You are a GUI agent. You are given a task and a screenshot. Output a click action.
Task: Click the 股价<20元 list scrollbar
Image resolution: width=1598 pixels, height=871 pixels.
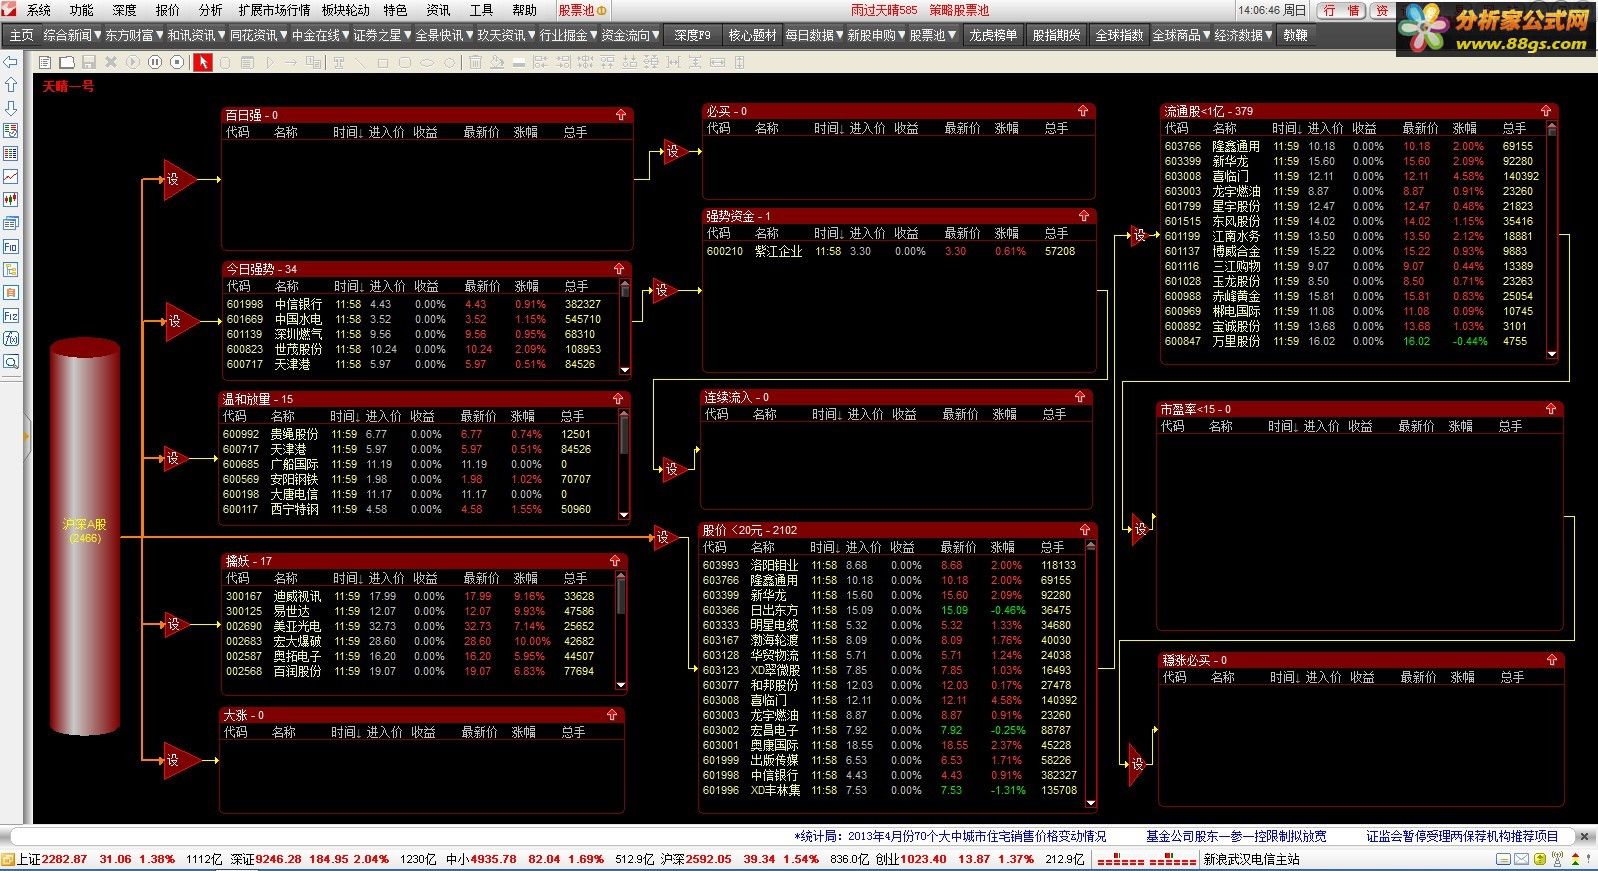(1090, 675)
